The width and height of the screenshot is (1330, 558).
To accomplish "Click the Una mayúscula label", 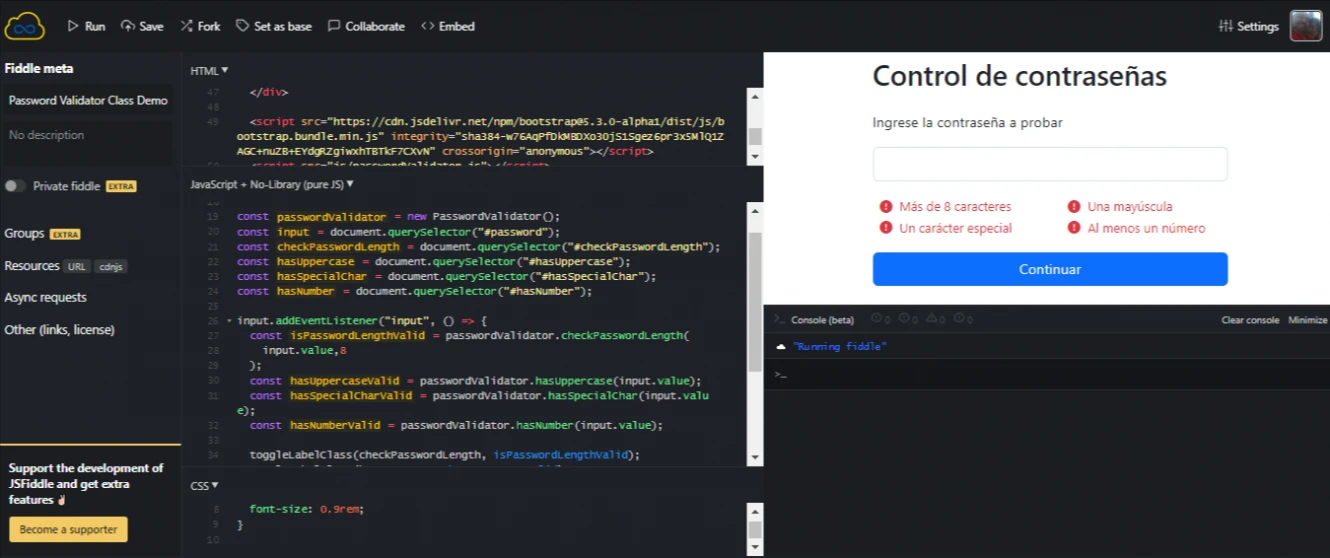I will pyautogui.click(x=1130, y=207).
